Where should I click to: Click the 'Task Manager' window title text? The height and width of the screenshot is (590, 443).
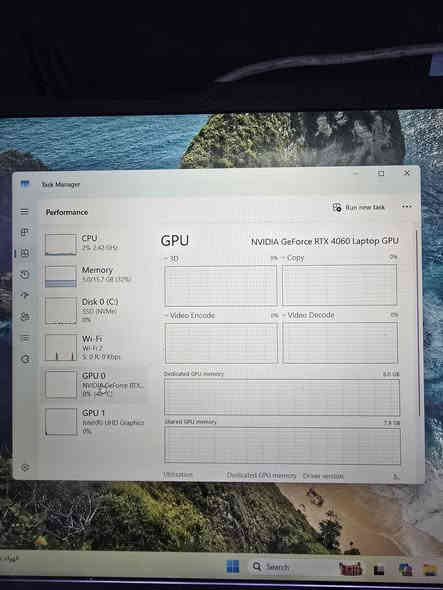61,184
